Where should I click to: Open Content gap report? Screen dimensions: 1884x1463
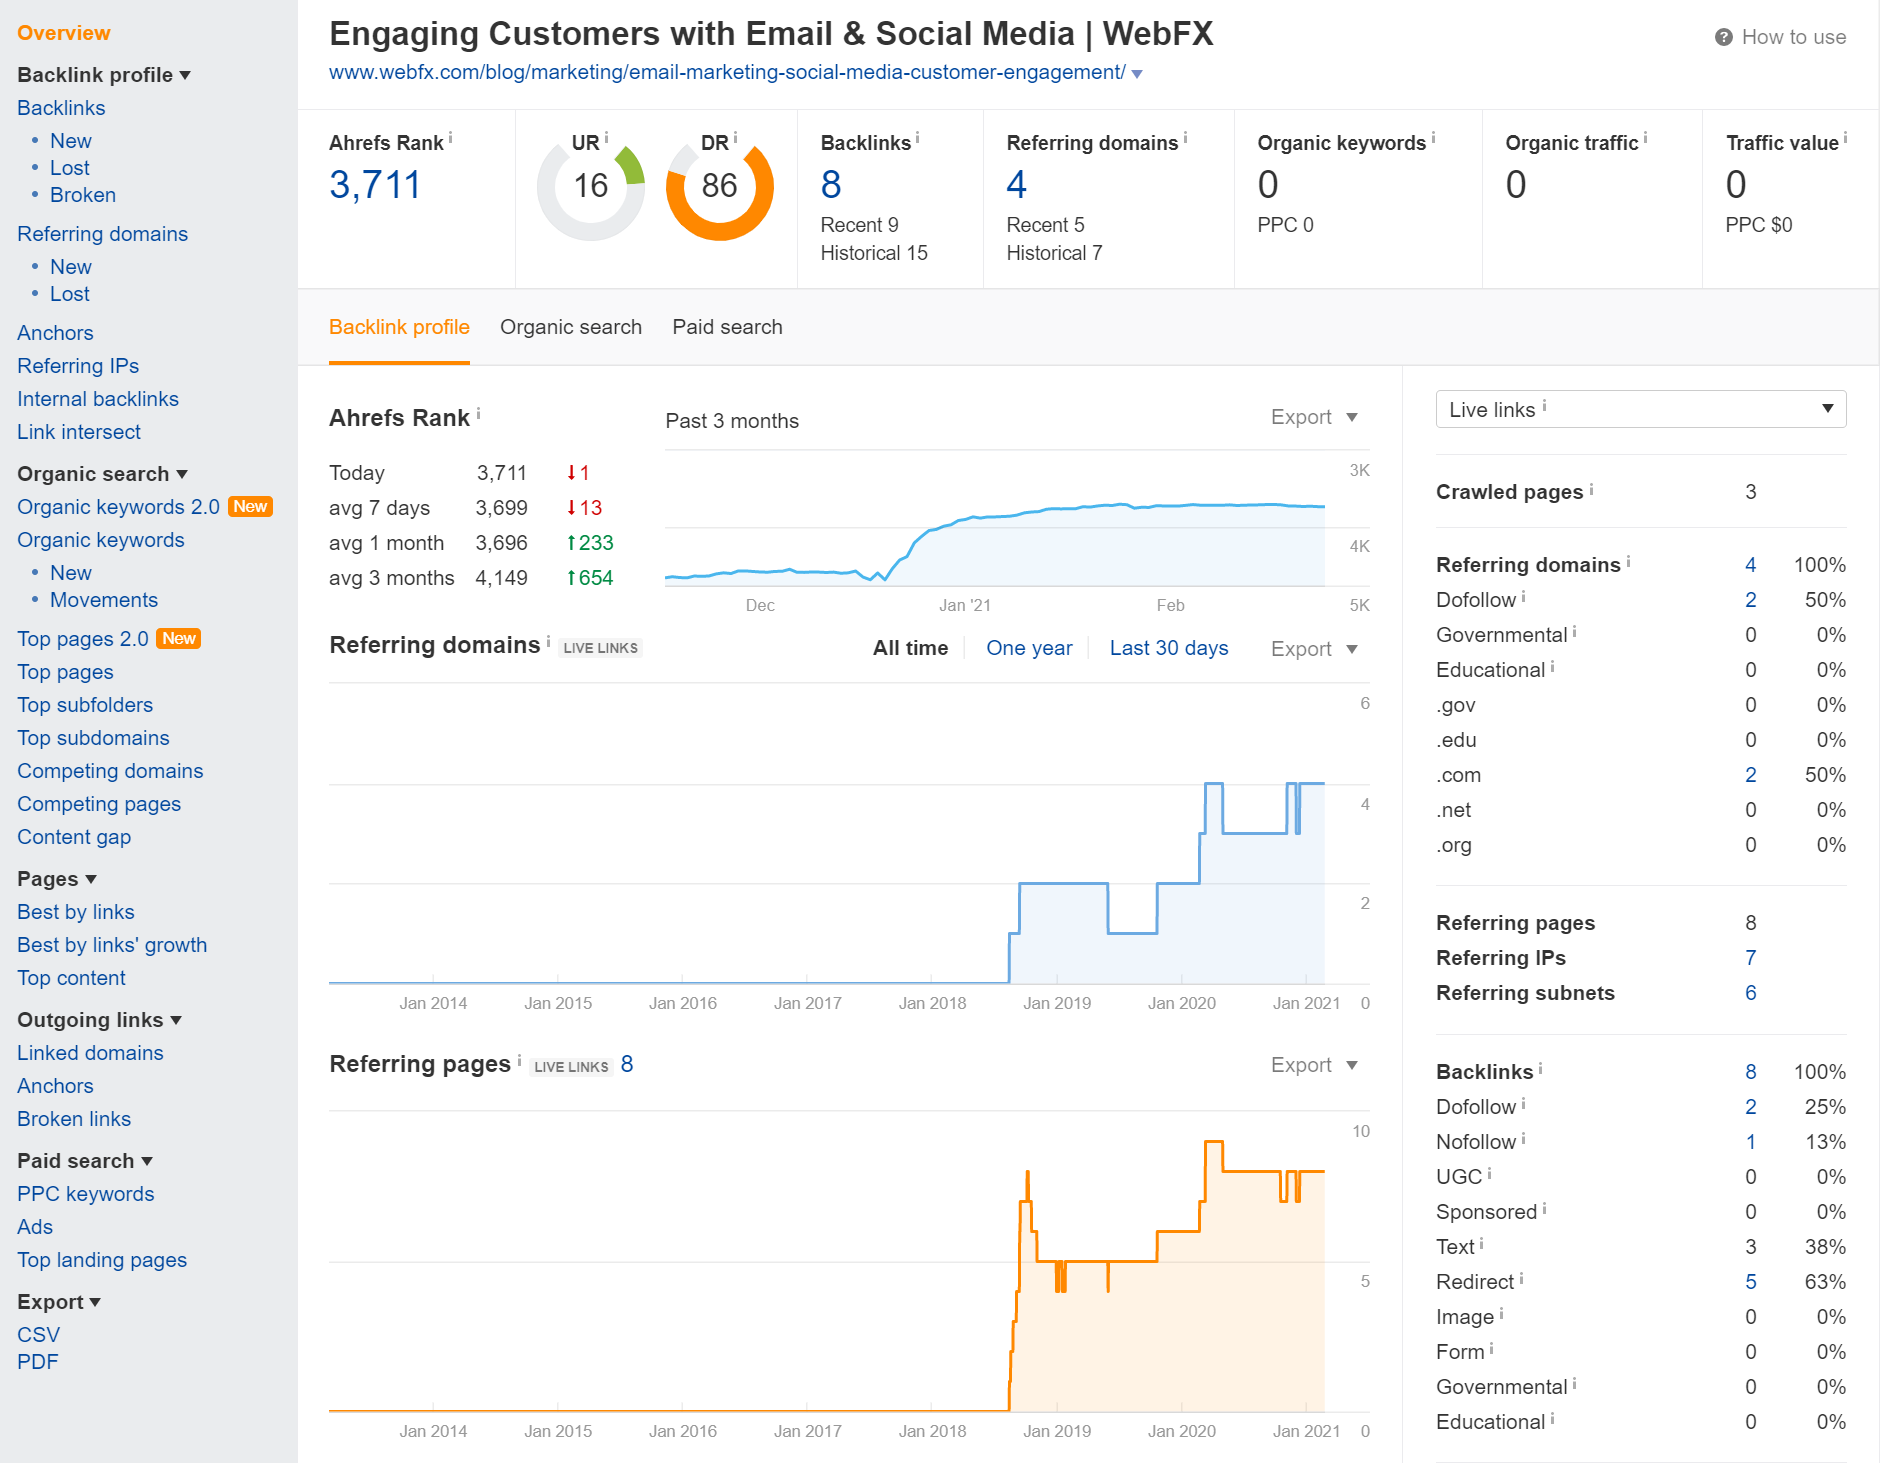coord(74,837)
